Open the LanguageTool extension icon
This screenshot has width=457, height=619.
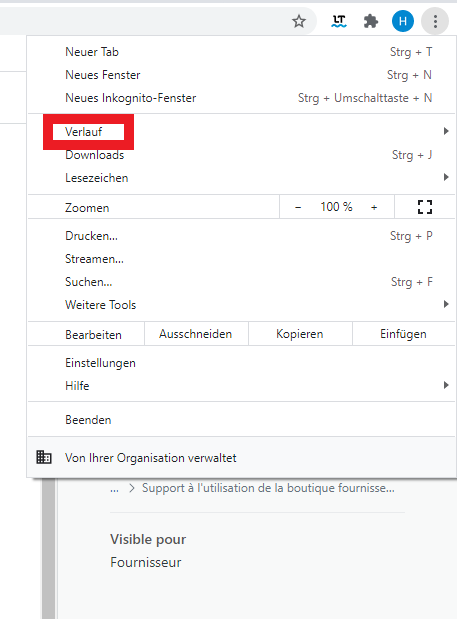pos(339,21)
